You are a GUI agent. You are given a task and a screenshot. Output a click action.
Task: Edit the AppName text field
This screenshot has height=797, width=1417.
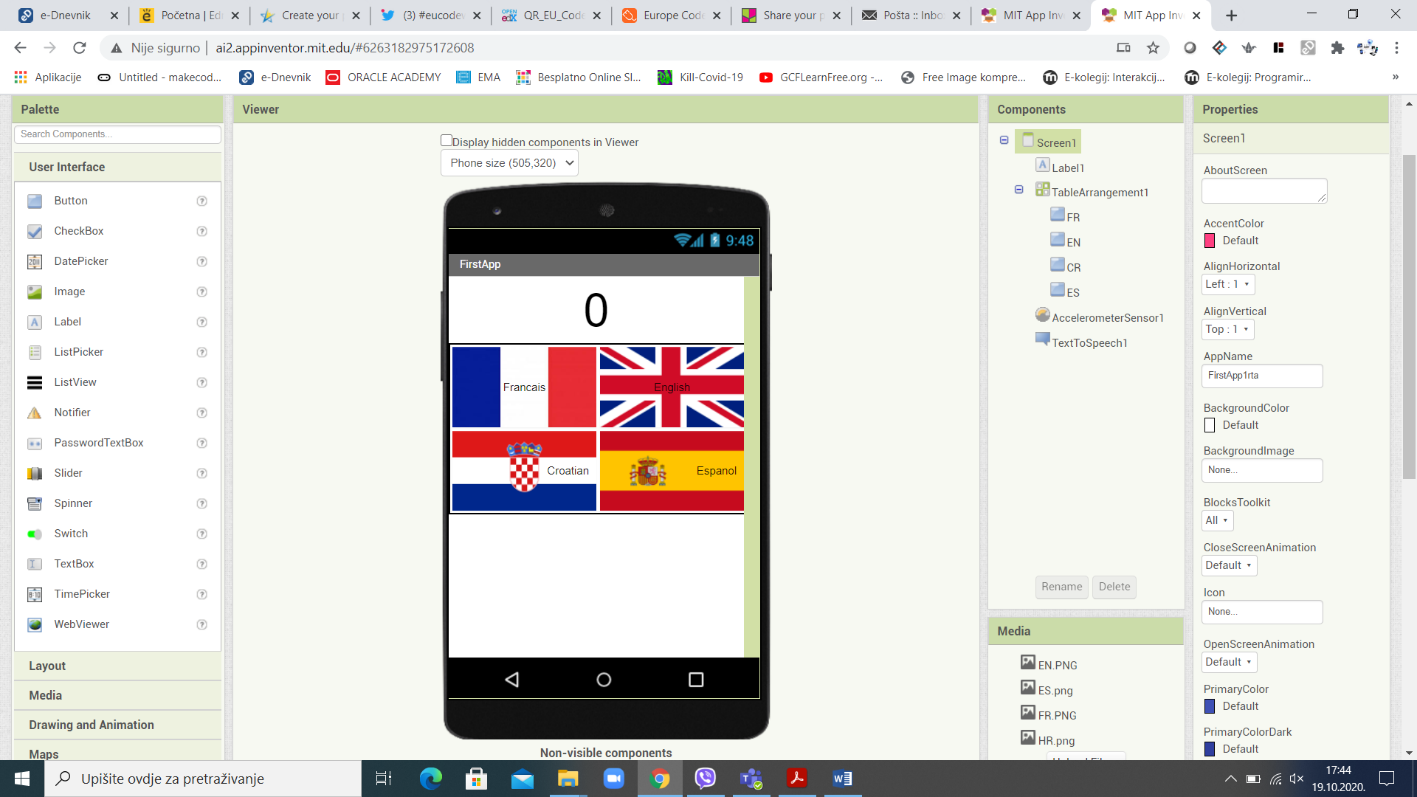click(x=1262, y=376)
